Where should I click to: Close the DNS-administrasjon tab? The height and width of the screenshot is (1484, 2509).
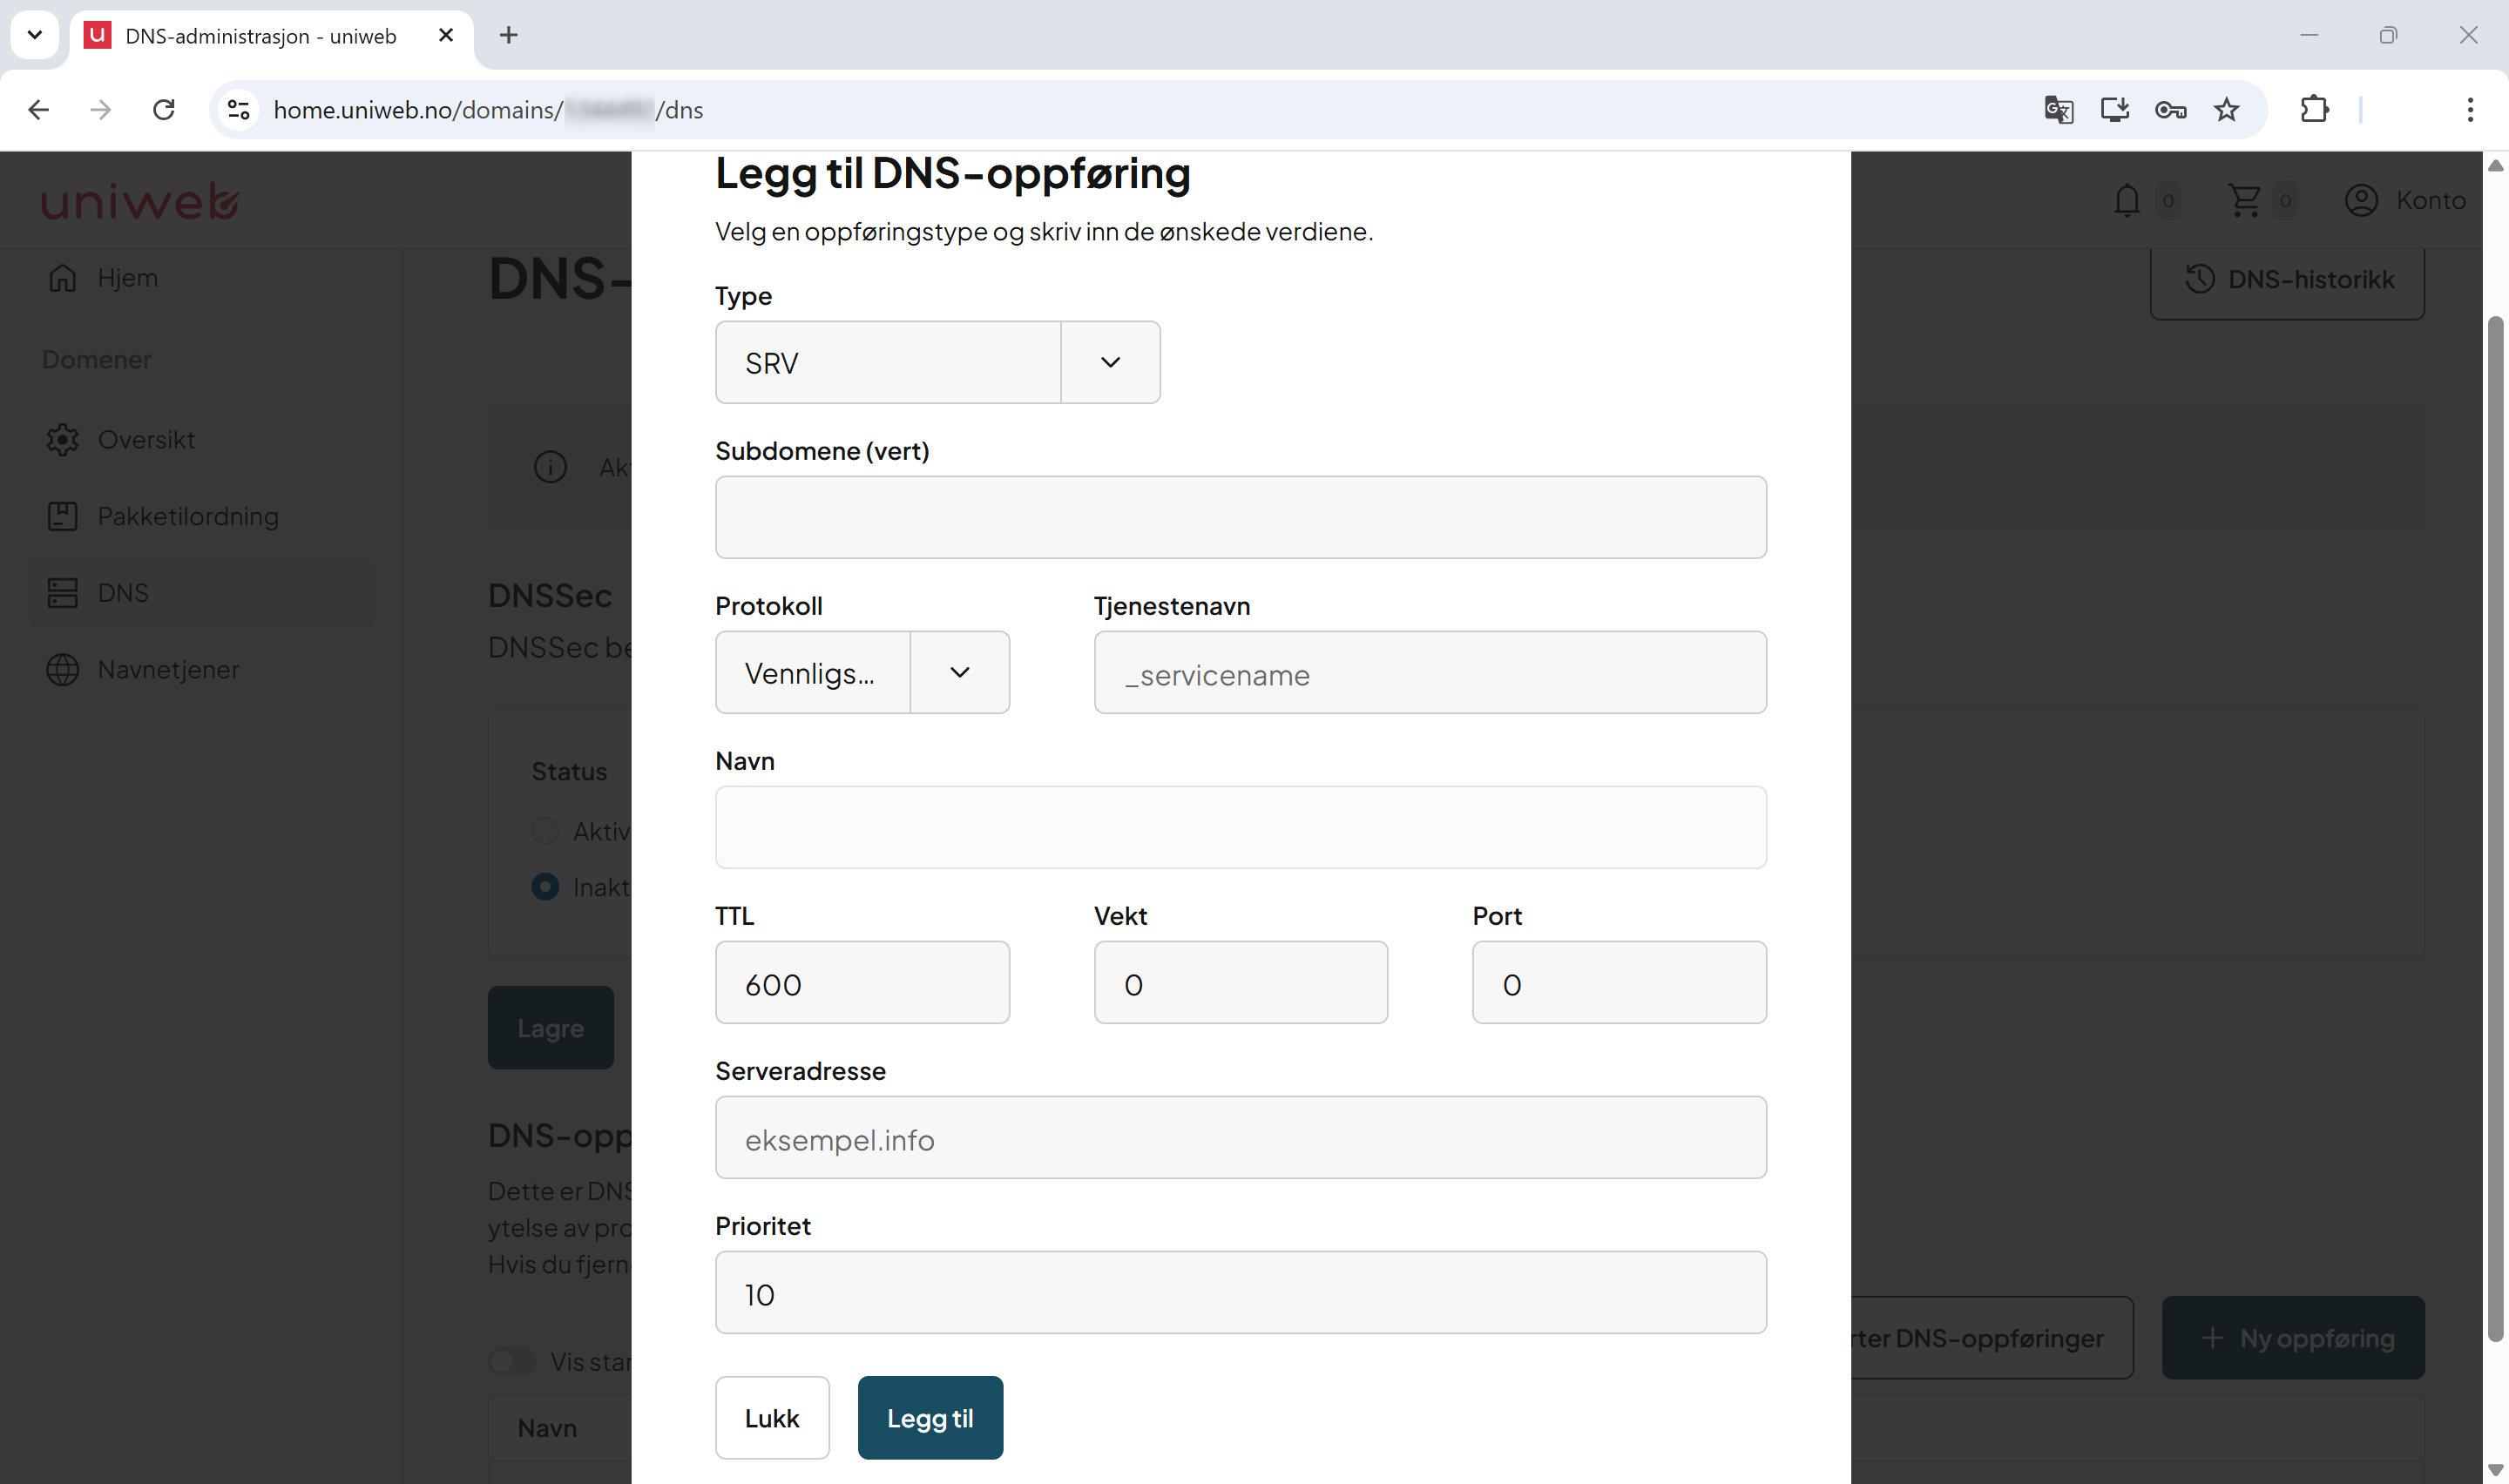(x=446, y=35)
